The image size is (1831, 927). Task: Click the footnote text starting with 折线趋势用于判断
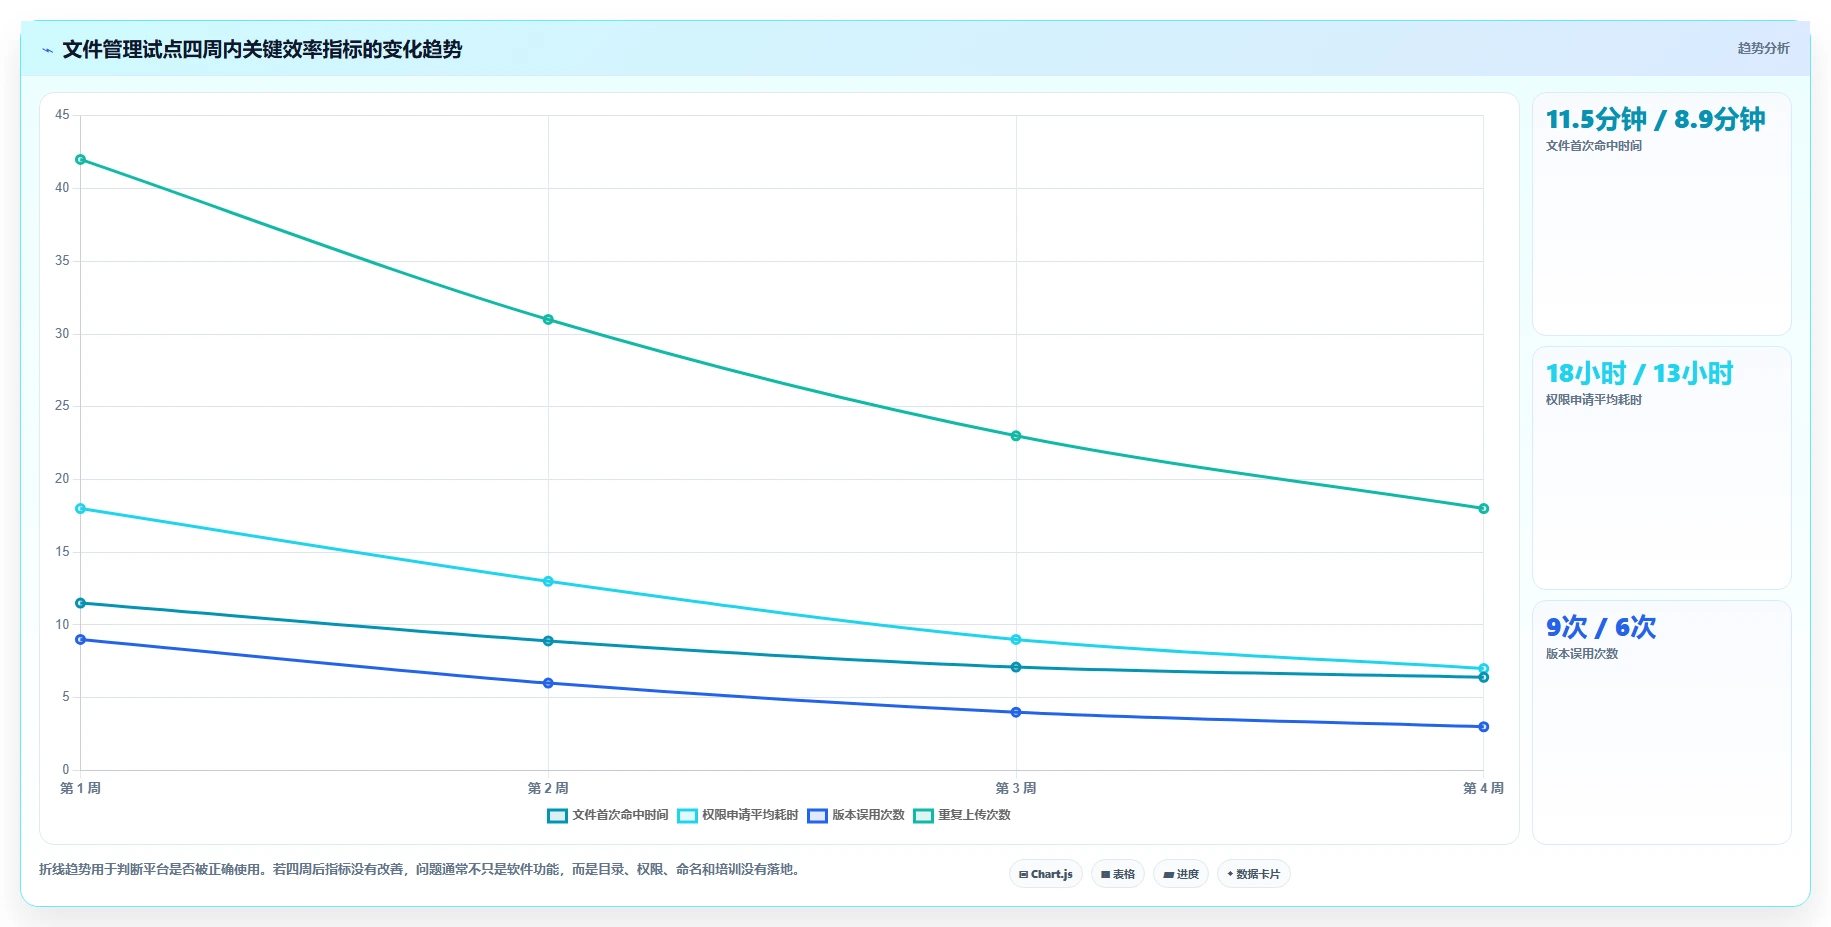(x=421, y=869)
